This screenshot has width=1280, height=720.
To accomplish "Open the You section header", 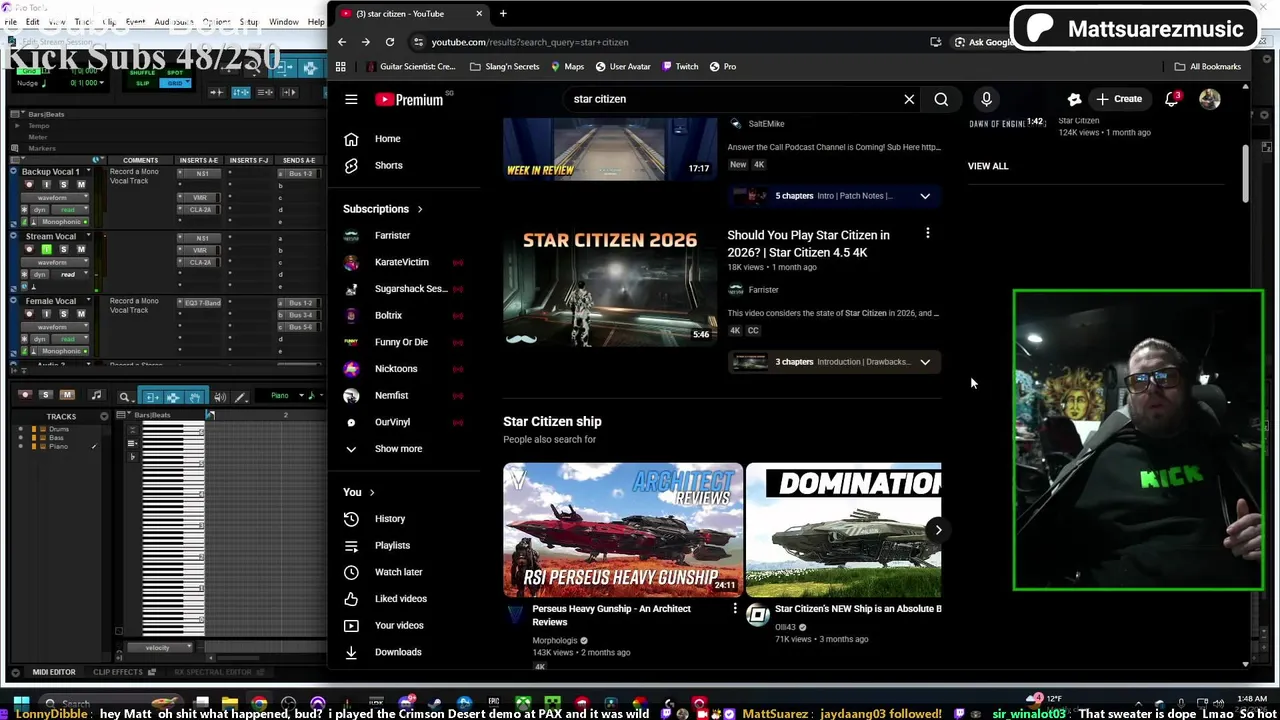I will click(358, 492).
